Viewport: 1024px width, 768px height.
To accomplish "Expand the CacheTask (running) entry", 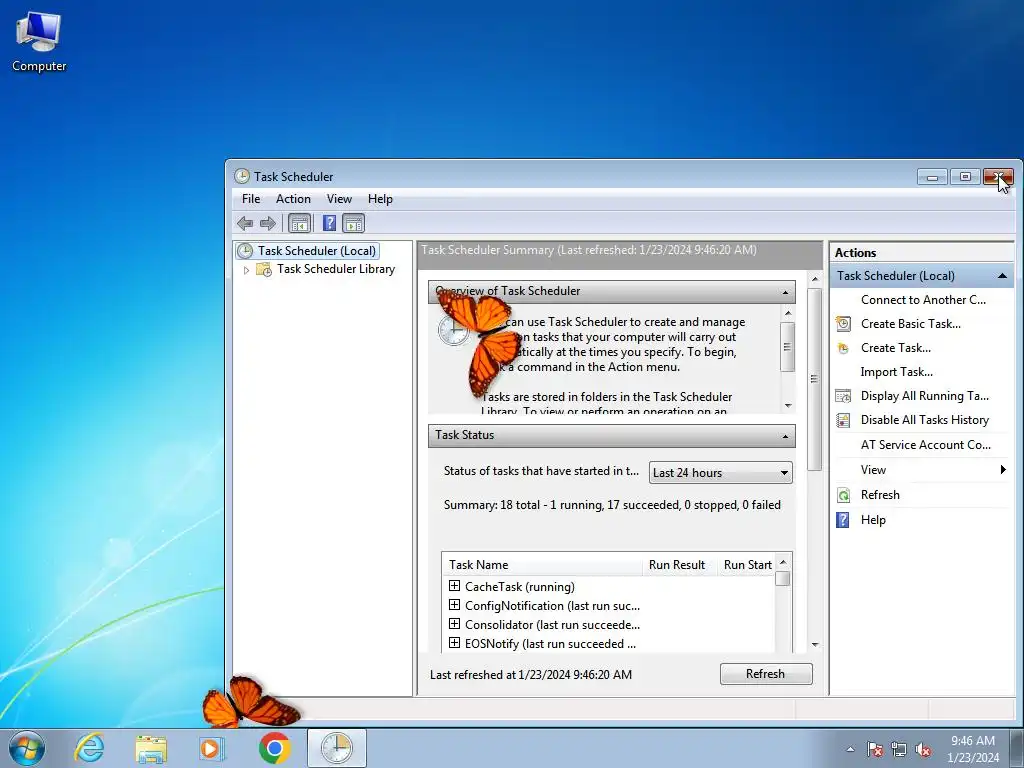I will click(x=455, y=586).
